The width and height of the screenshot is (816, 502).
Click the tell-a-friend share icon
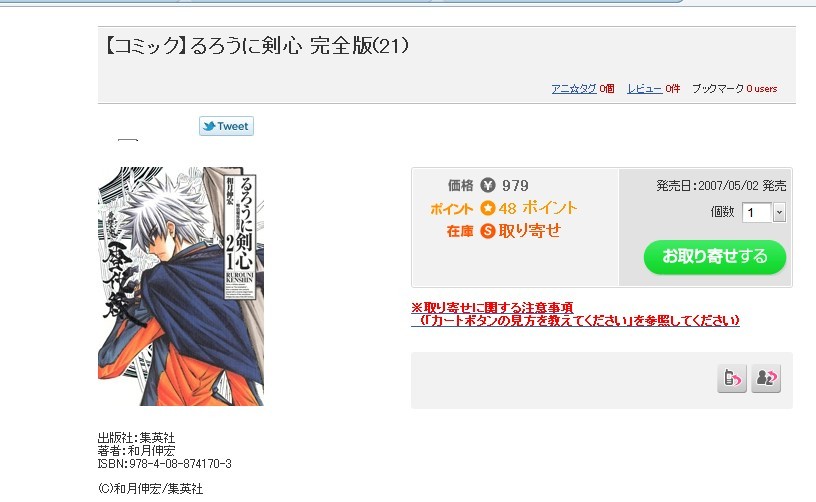tap(766, 378)
